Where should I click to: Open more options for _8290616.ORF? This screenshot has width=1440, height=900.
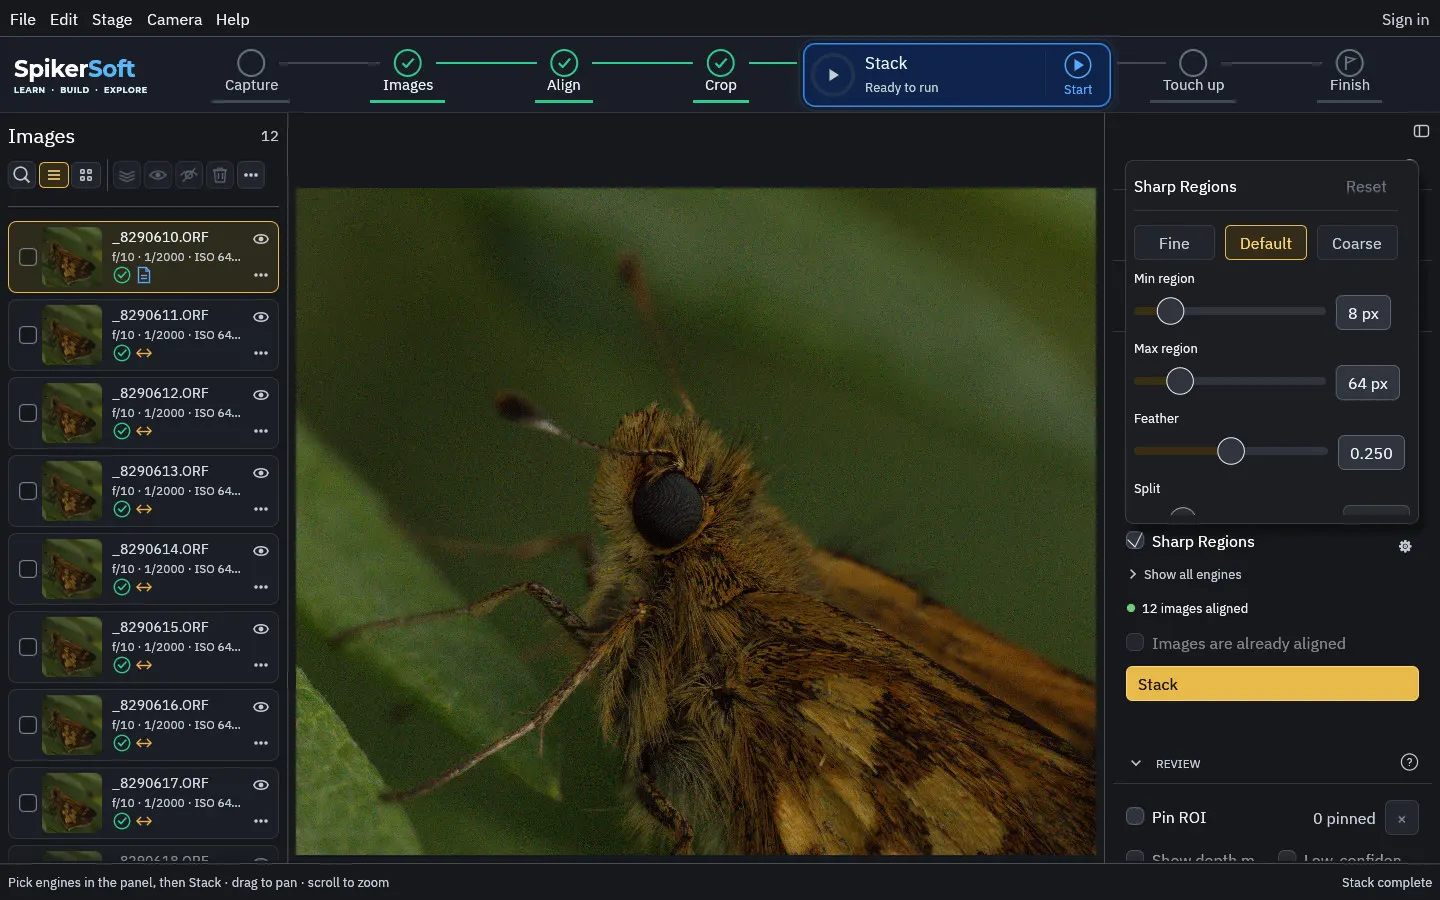[261, 743]
